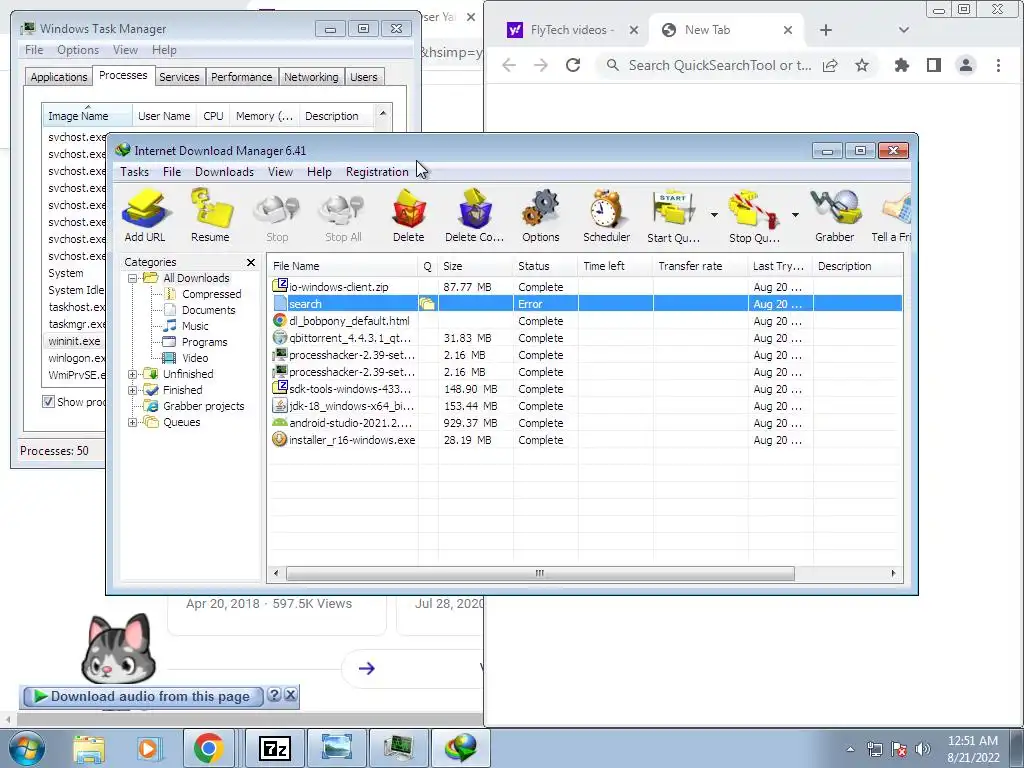1024x768 pixels.
Task: Collapse the All Downloads tree node
Action: click(x=133, y=278)
